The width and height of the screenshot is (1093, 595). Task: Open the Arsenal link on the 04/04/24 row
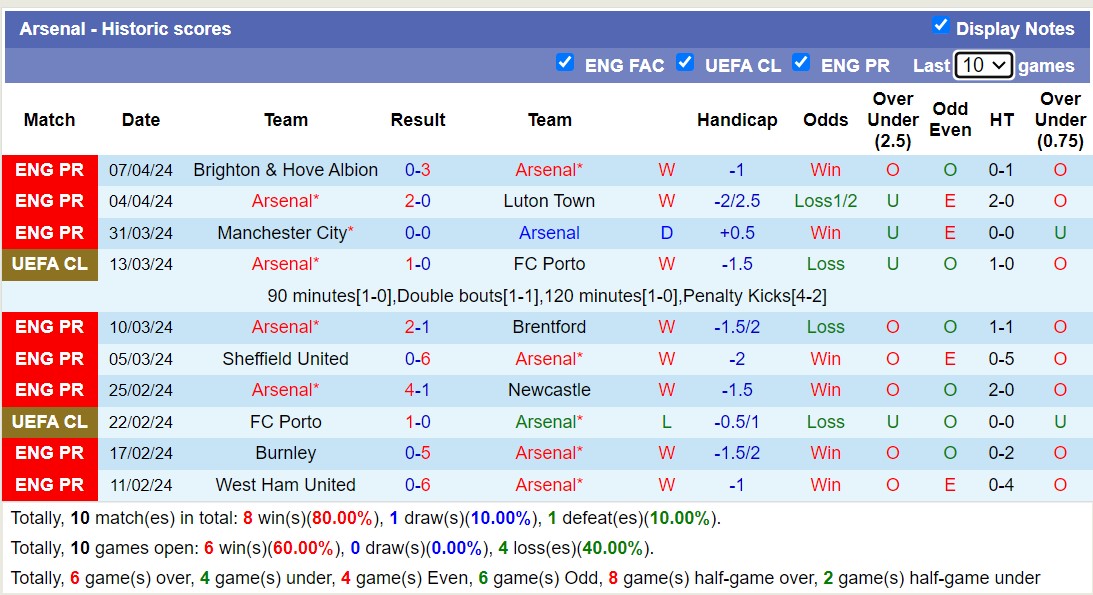[x=285, y=201]
